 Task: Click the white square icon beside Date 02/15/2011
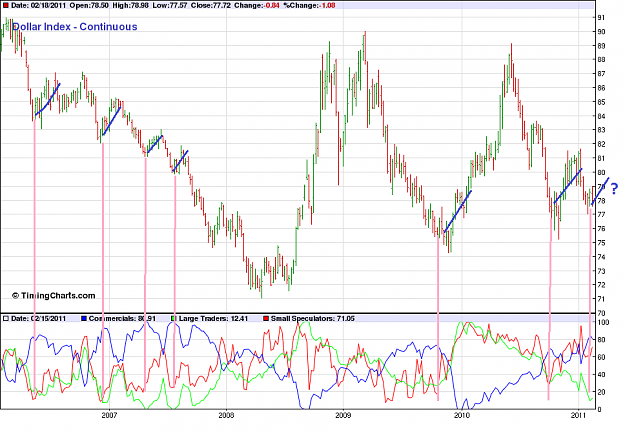(x=6, y=318)
